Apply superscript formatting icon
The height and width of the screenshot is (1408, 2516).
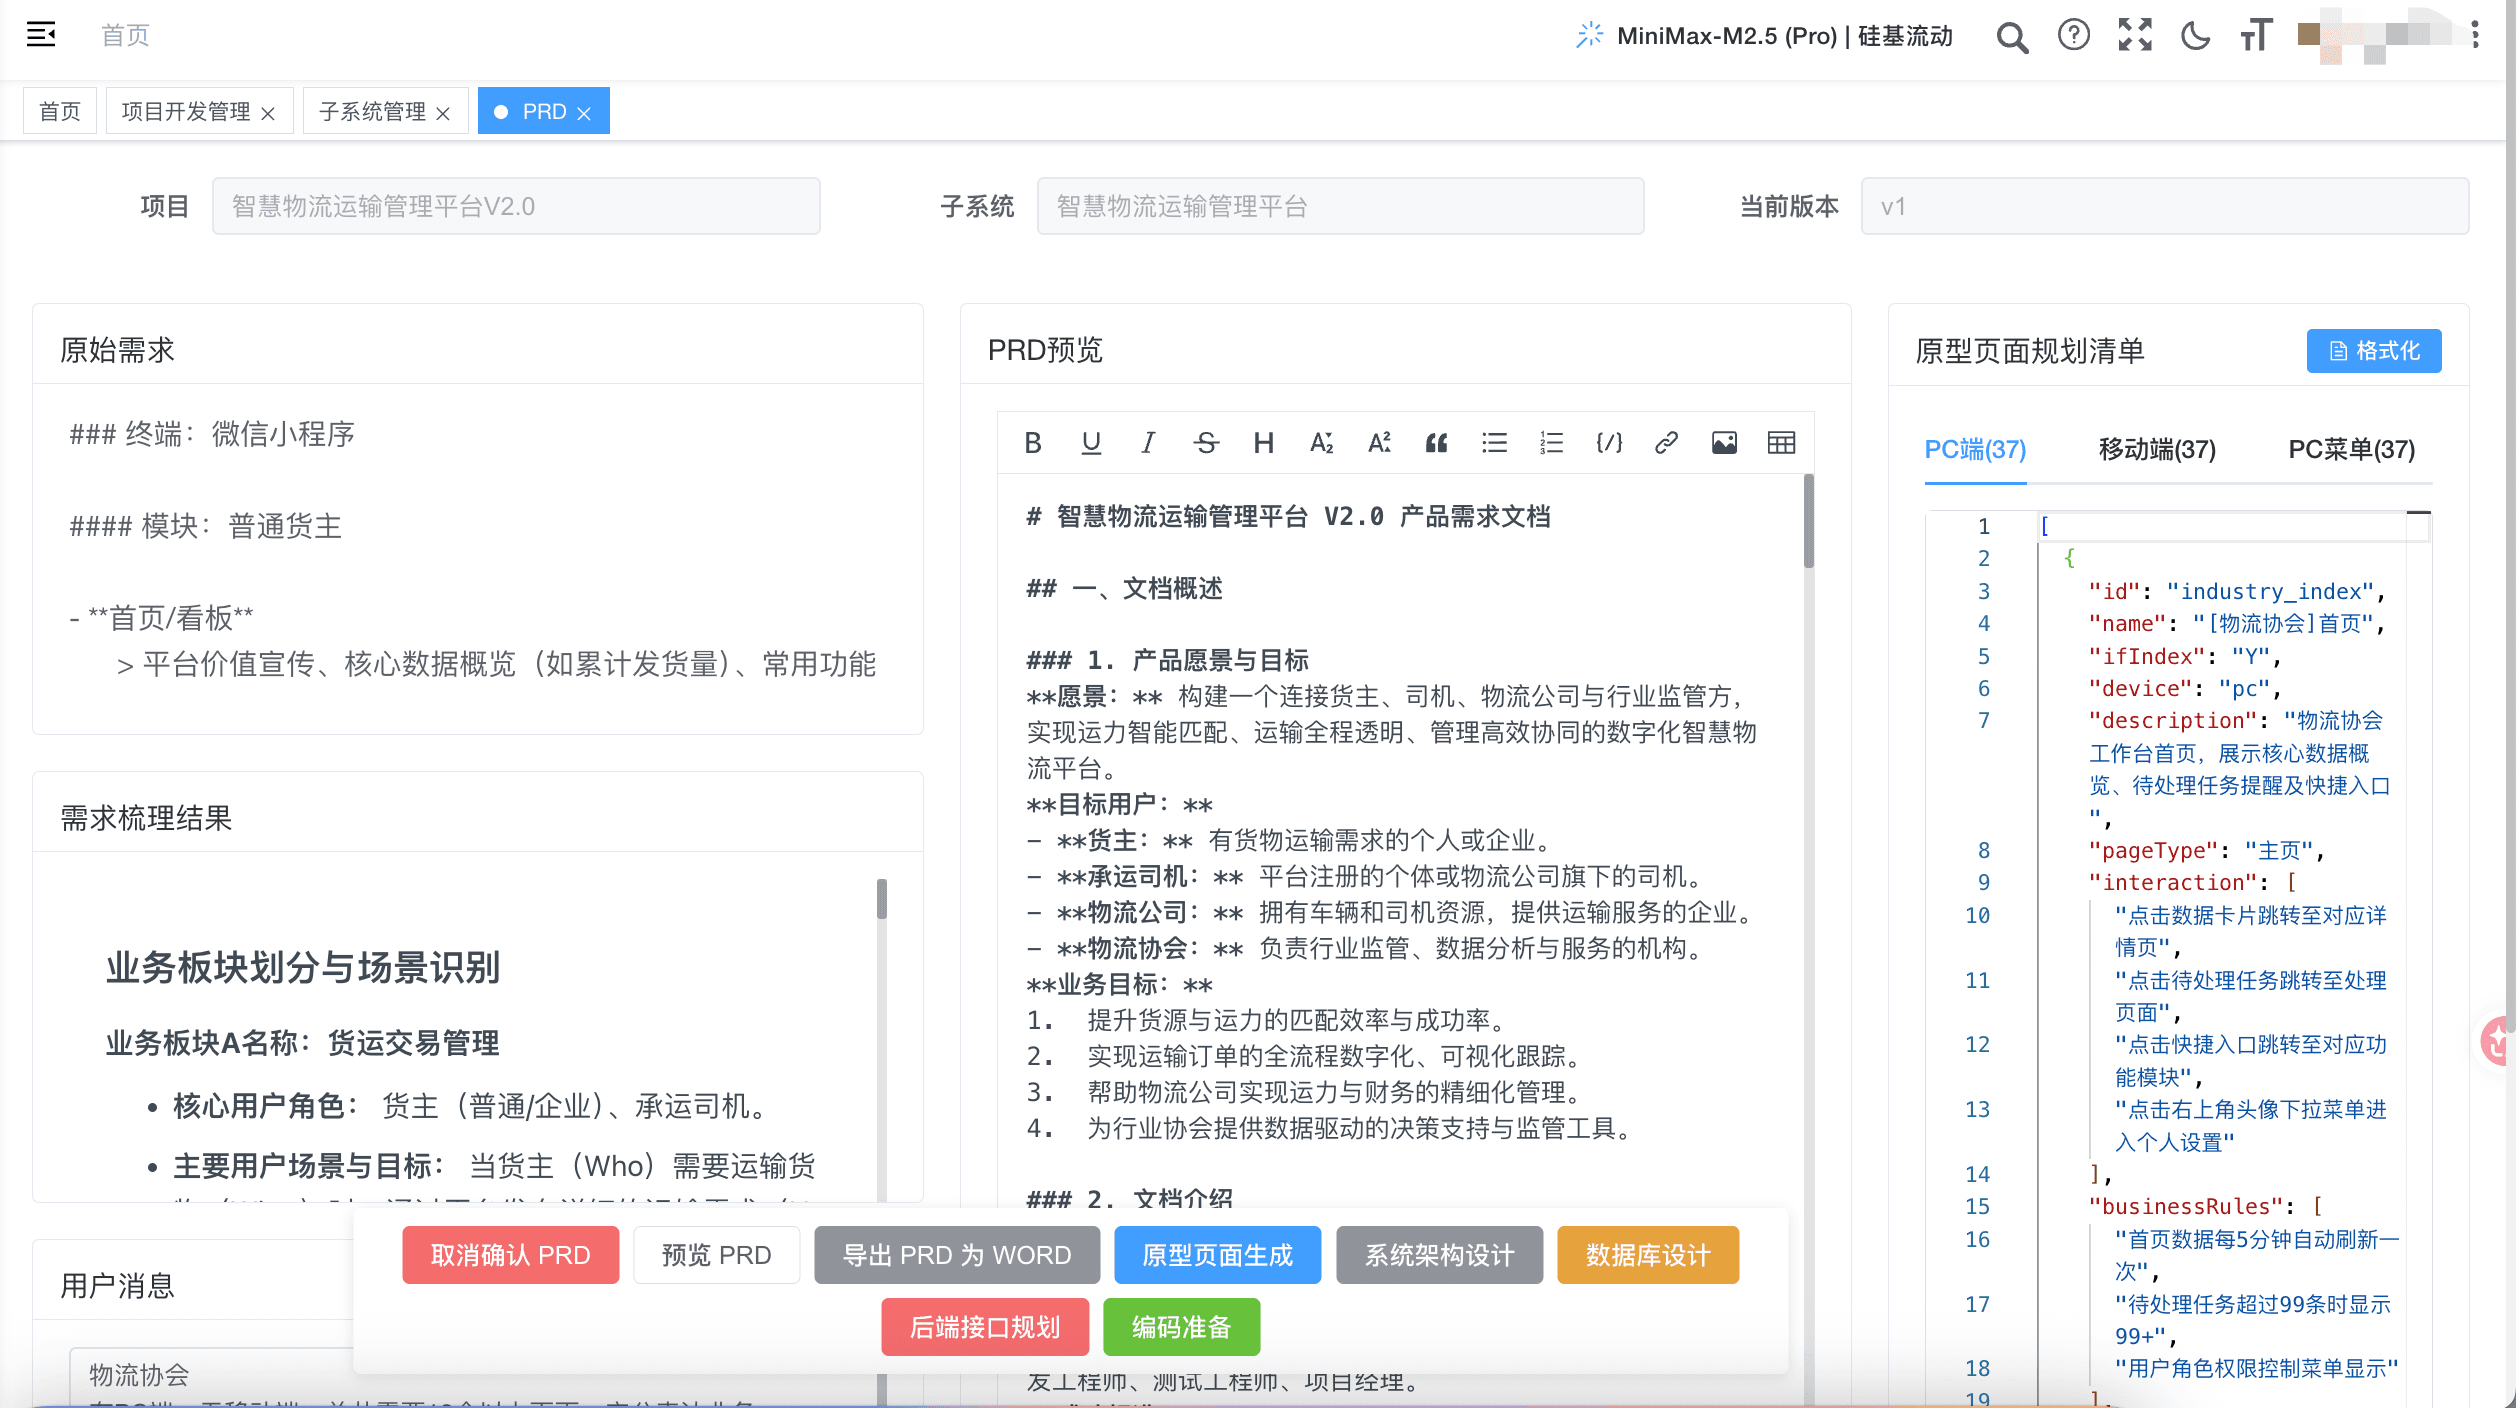coord(1379,443)
